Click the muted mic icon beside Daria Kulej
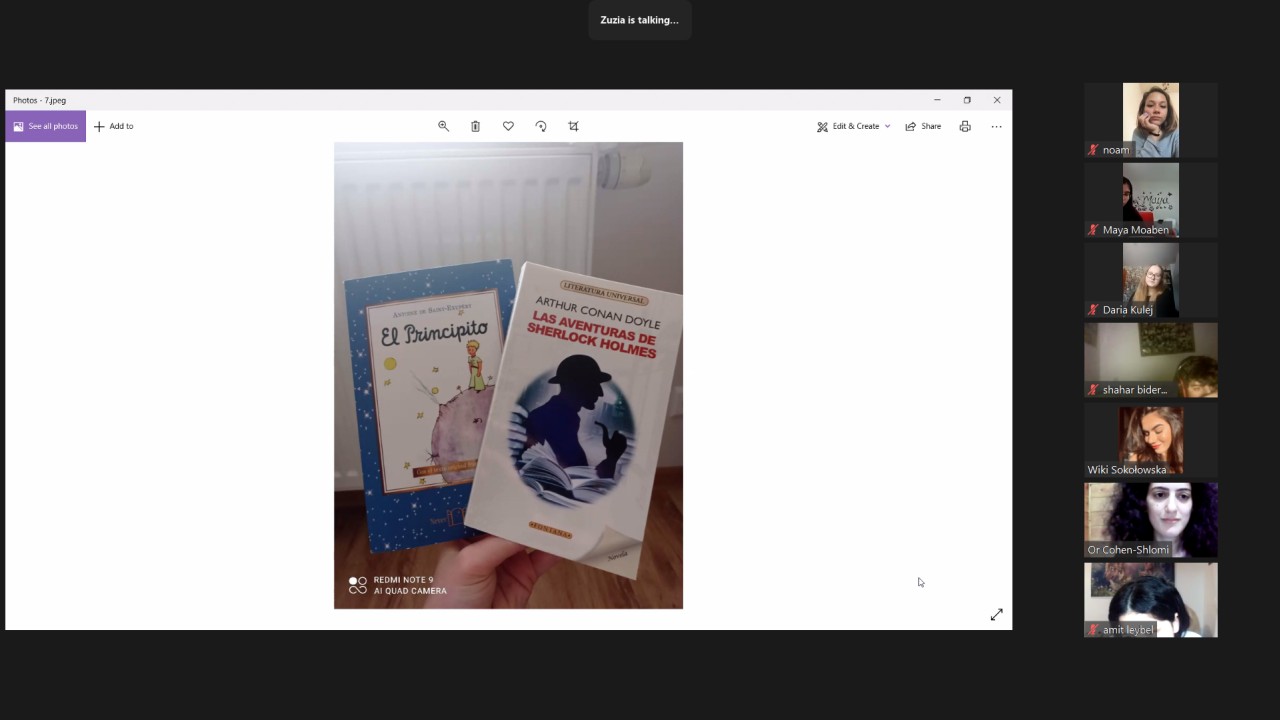Screen dimensions: 1280x720 click(x=1094, y=310)
